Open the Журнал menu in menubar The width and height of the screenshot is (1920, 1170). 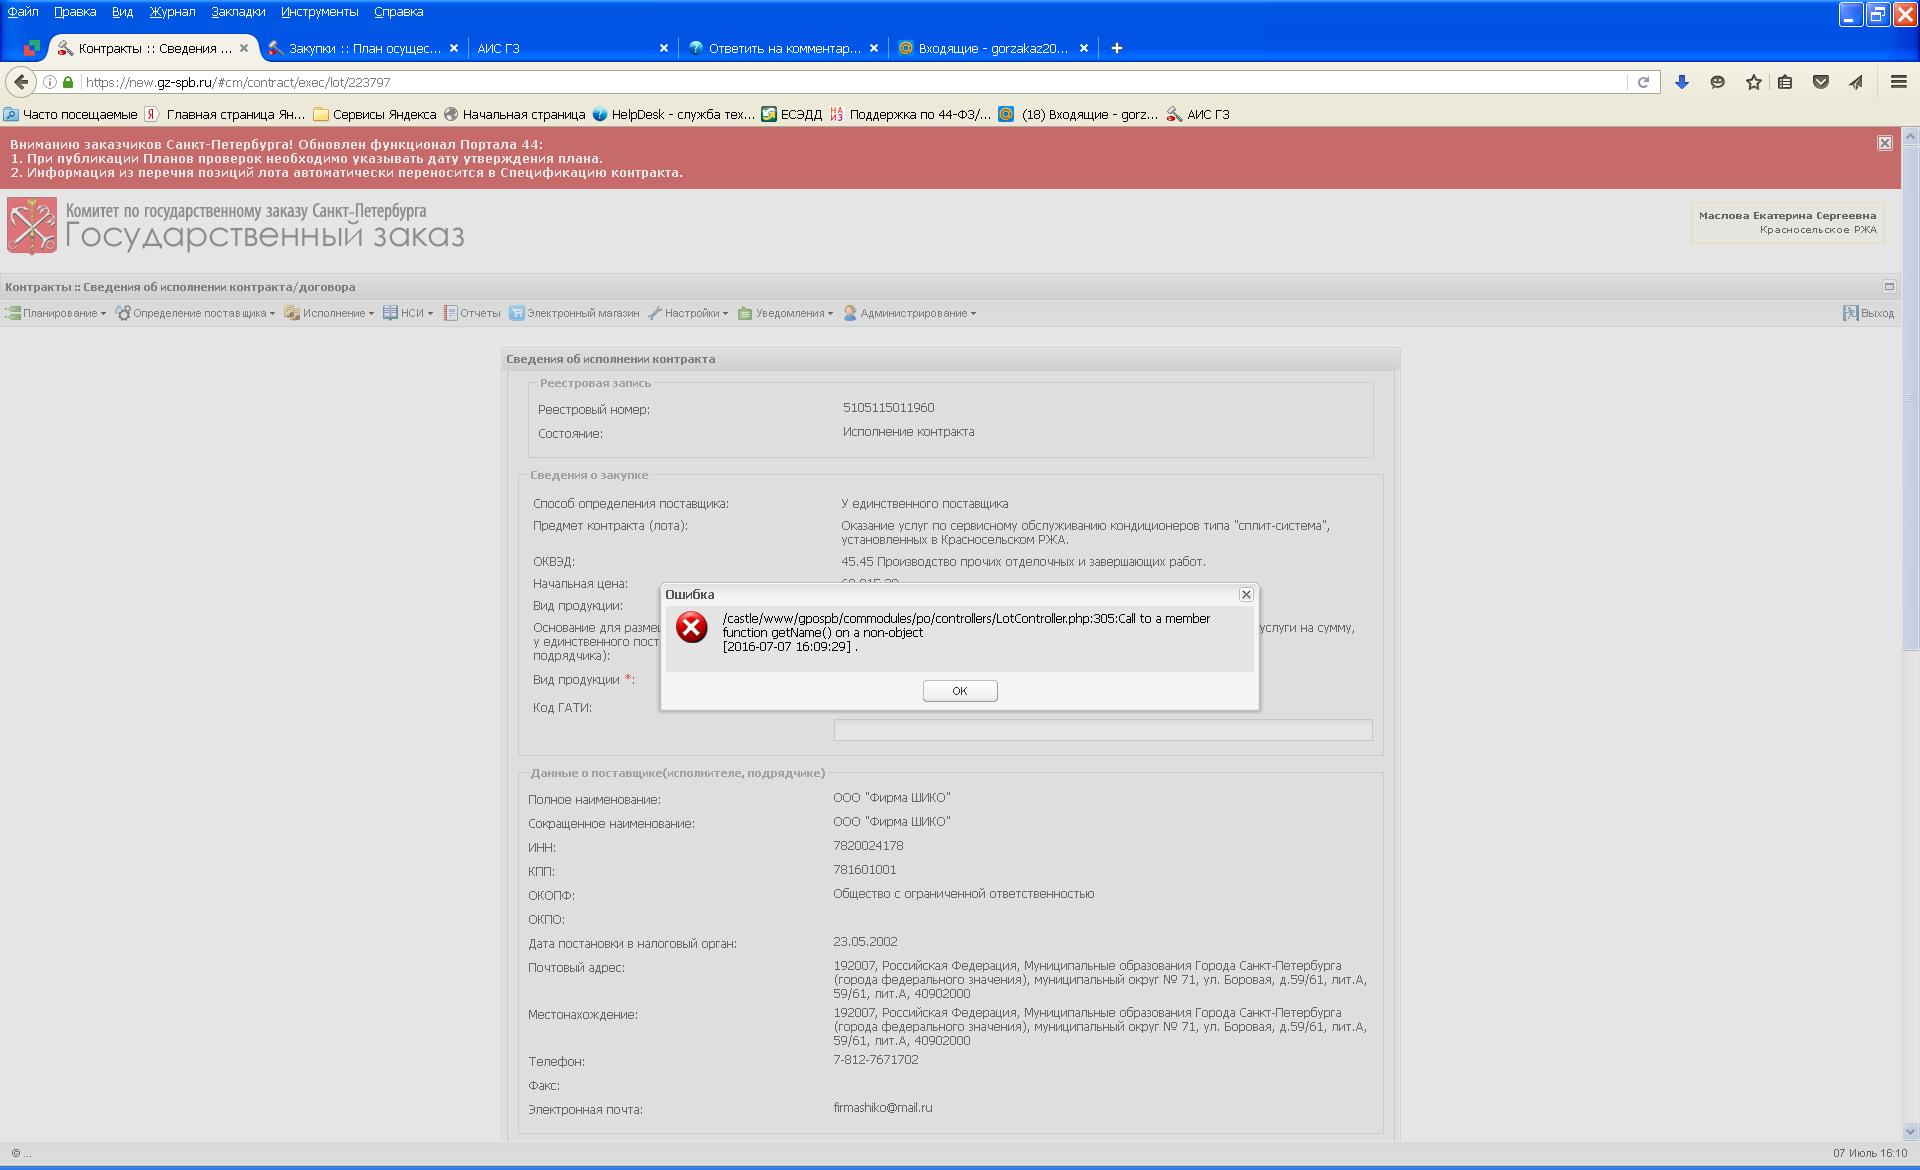[172, 12]
